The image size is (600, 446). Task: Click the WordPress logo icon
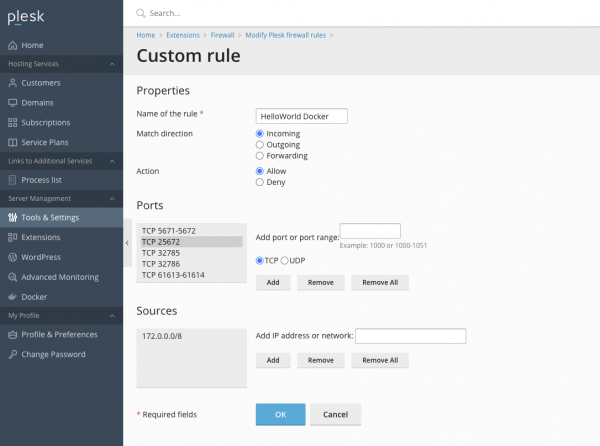click(12, 257)
